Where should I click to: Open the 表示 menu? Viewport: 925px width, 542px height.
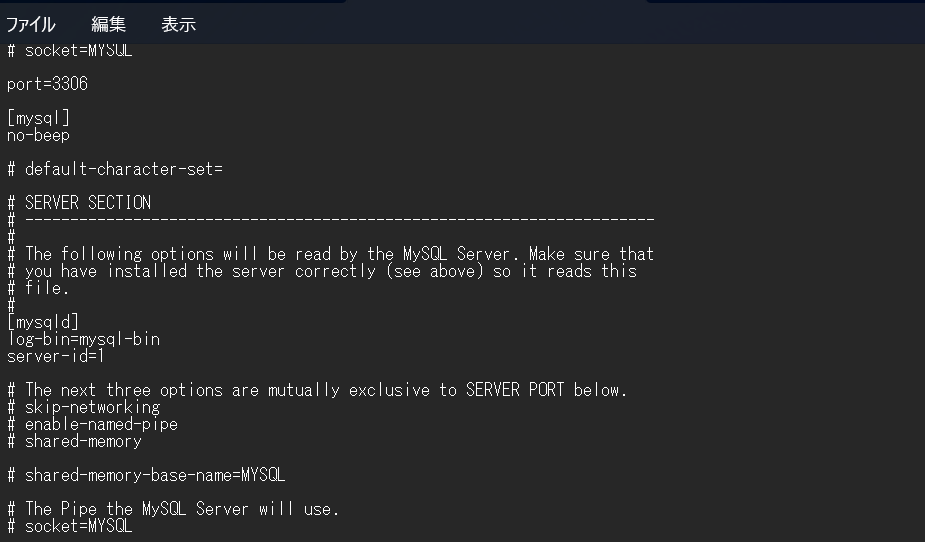[178, 24]
